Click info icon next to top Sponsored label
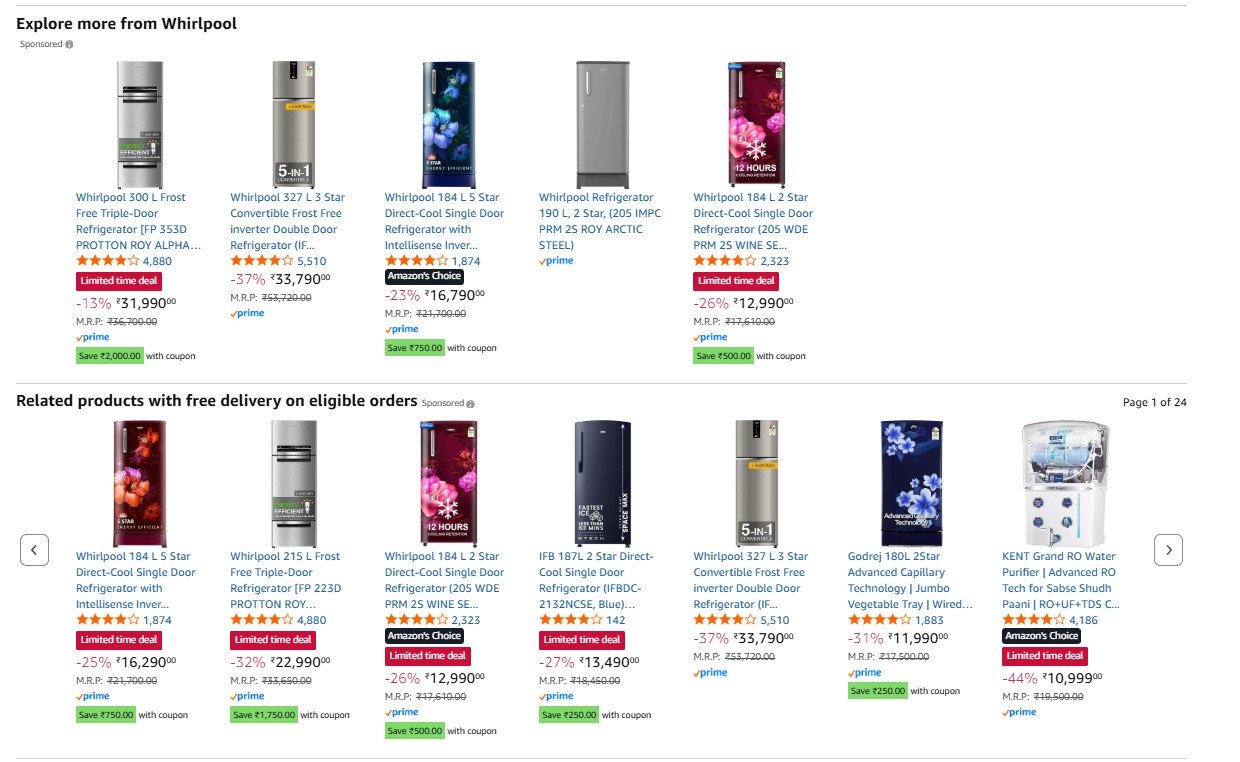The height and width of the screenshot is (762, 1240). [69, 44]
